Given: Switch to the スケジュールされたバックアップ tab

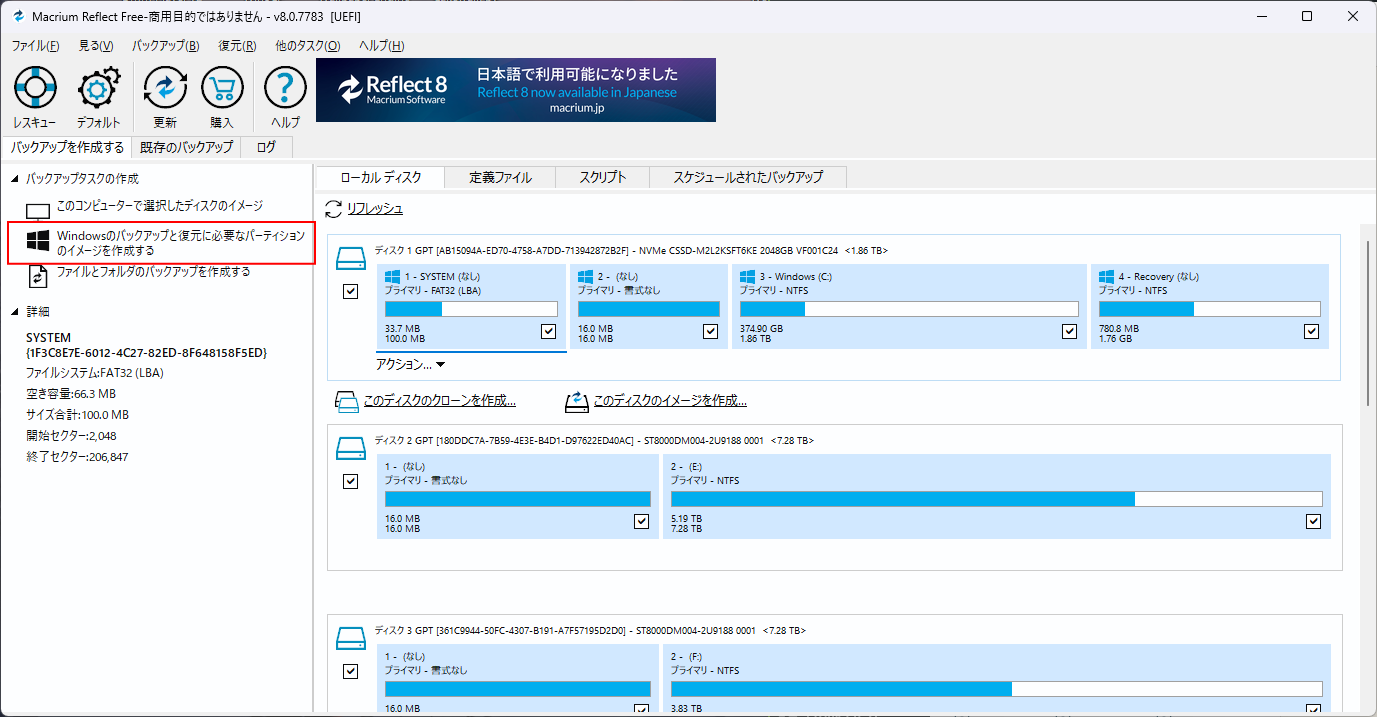Looking at the screenshot, I should [x=748, y=177].
